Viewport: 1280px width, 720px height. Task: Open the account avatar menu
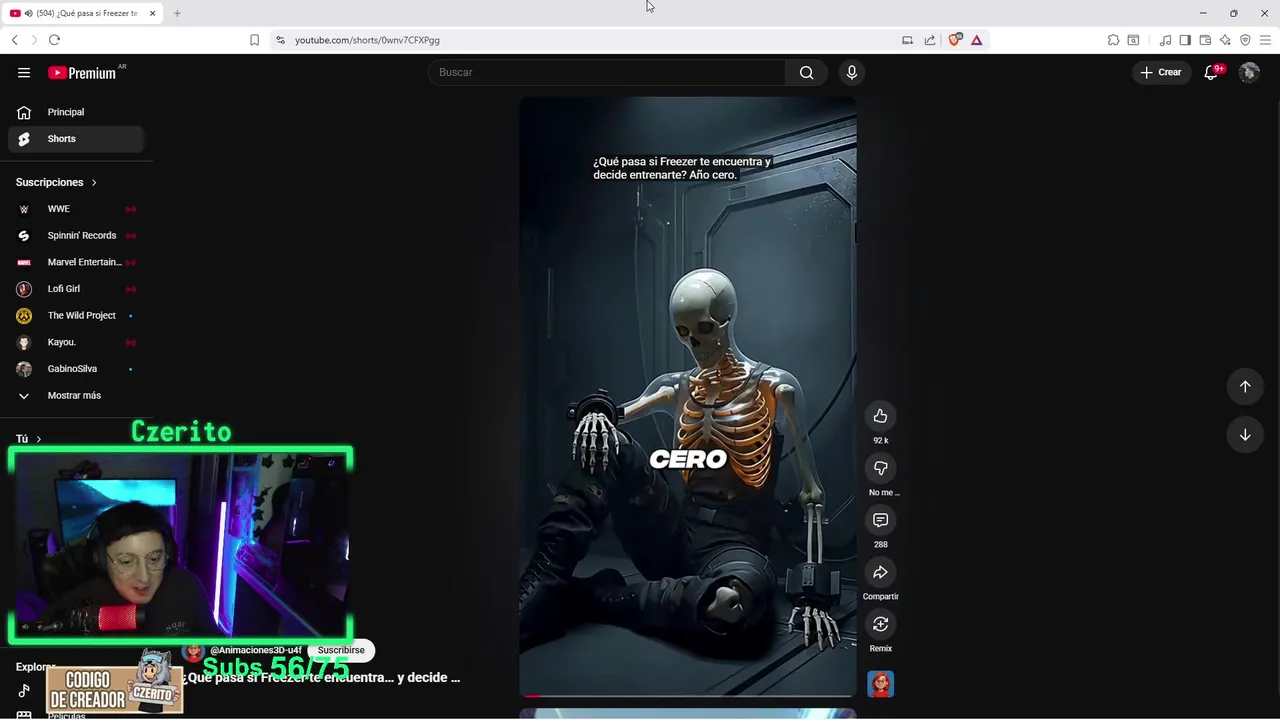point(1249,72)
